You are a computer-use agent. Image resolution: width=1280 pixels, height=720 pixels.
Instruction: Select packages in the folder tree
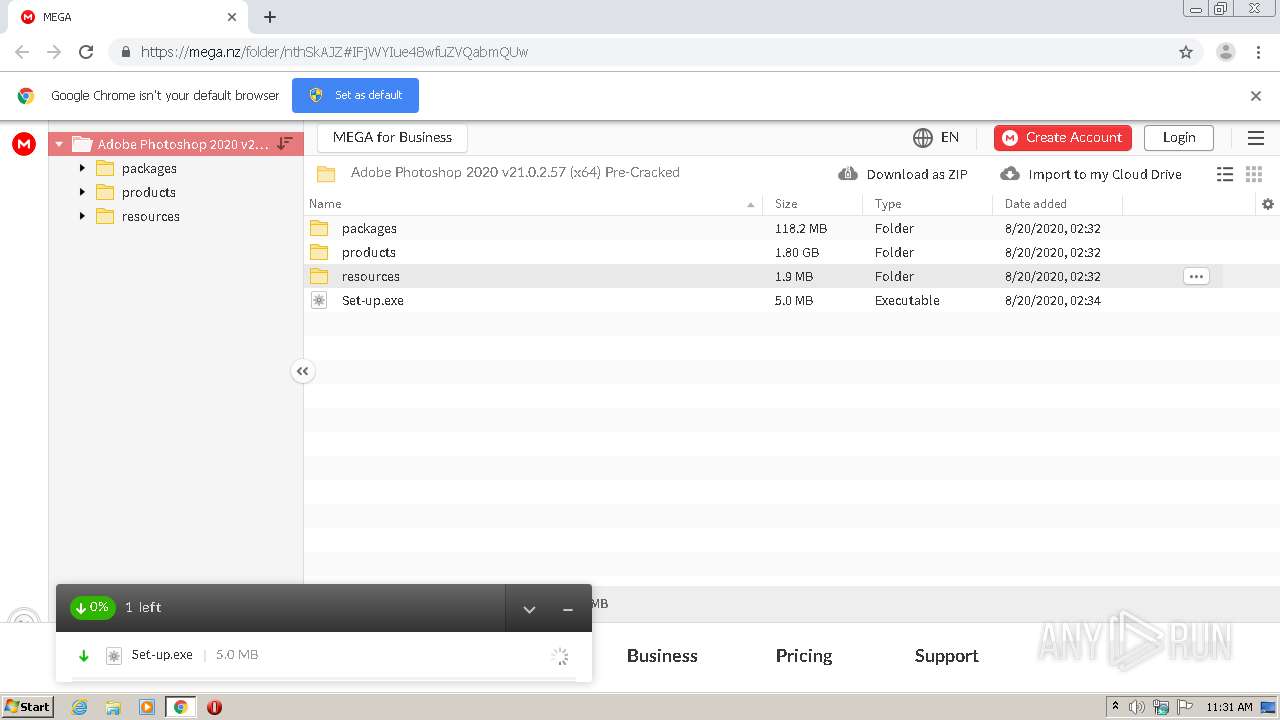tap(149, 168)
